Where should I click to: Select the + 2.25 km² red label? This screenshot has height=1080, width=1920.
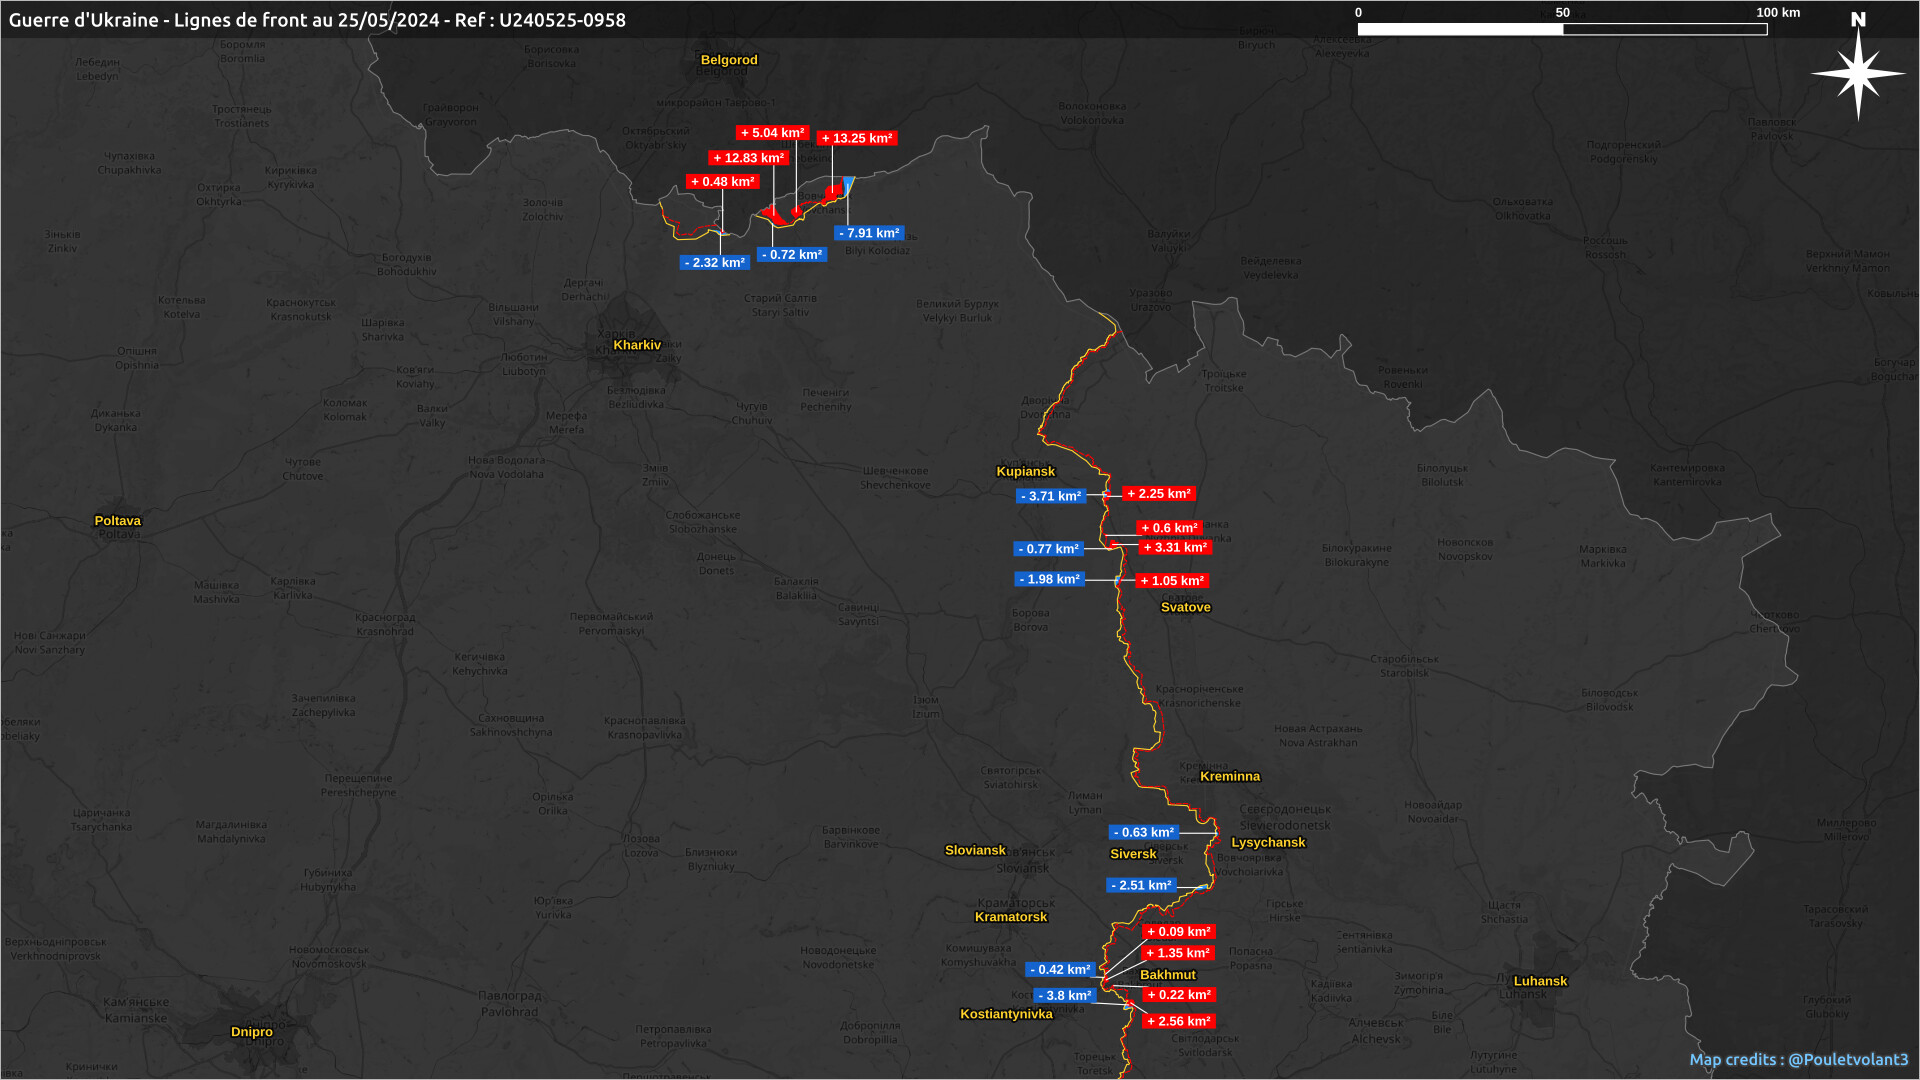click(x=1159, y=494)
